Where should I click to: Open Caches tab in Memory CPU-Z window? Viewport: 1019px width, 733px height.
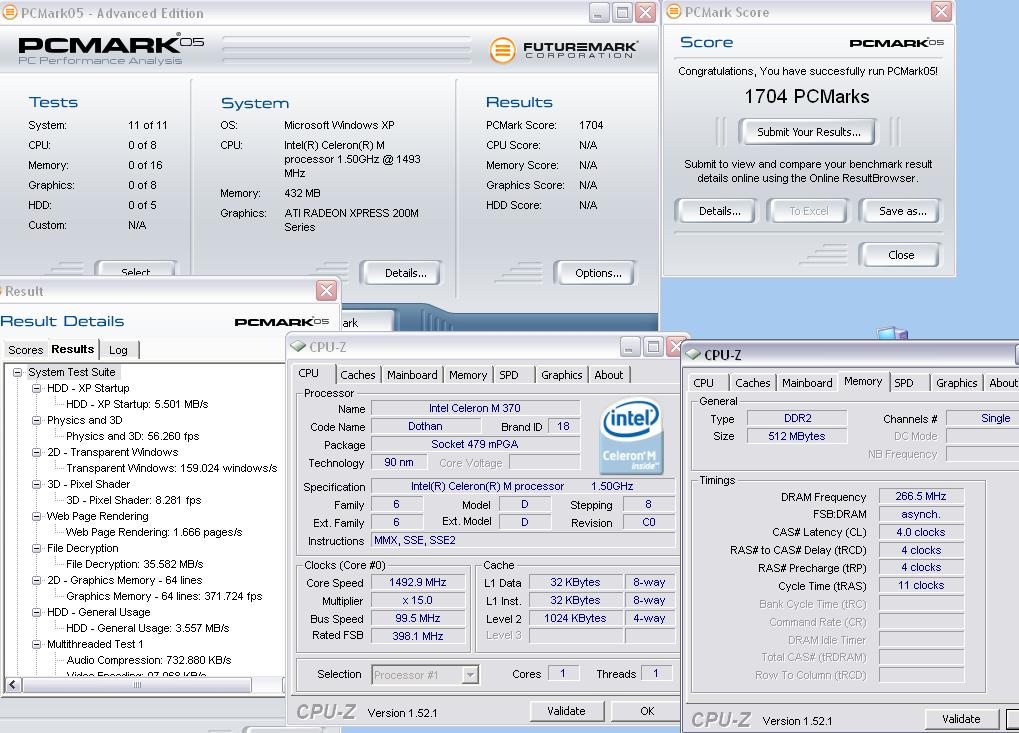[x=753, y=383]
